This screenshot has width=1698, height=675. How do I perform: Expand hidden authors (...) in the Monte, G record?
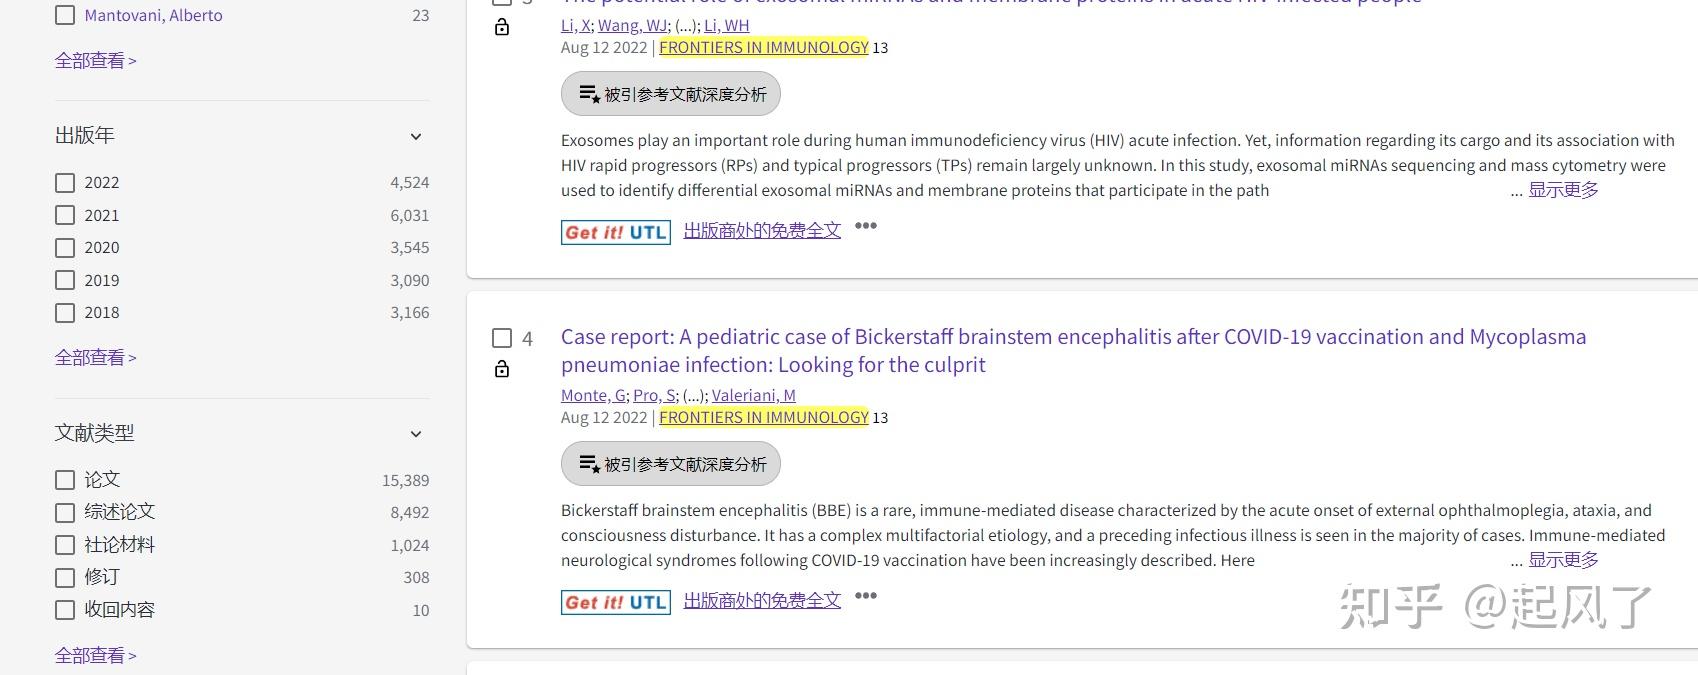click(694, 395)
